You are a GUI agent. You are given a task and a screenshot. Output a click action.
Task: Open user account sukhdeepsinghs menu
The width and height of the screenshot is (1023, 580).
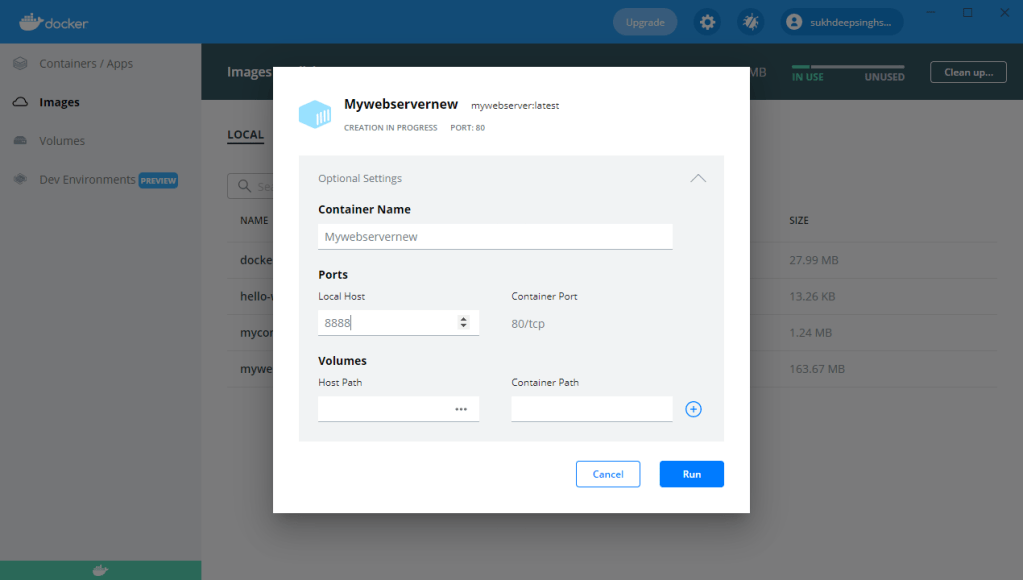click(x=842, y=22)
